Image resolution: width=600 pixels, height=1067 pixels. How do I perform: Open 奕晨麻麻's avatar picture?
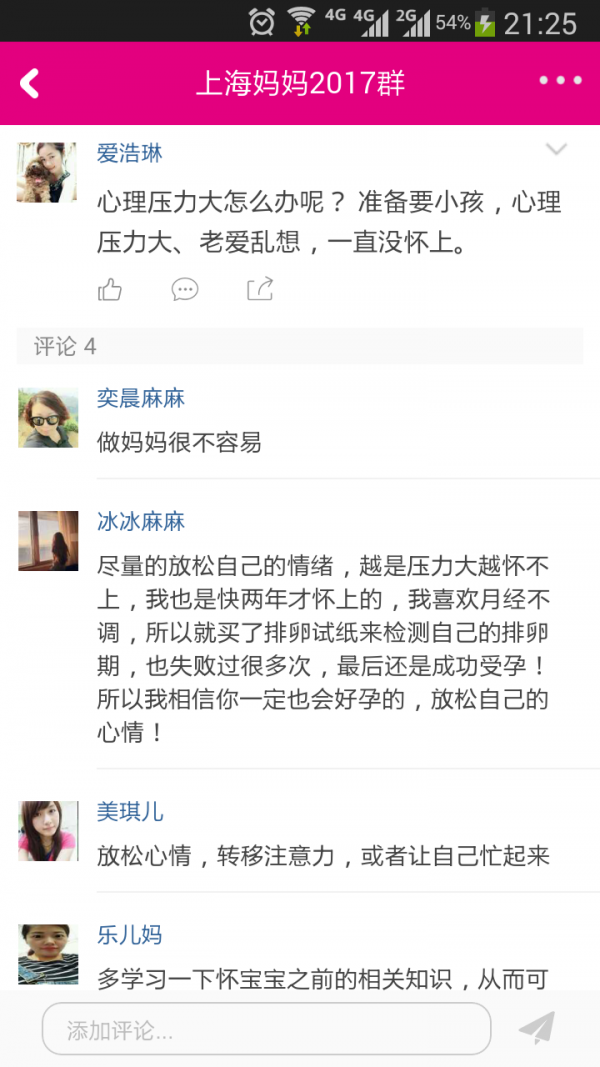coord(47,417)
